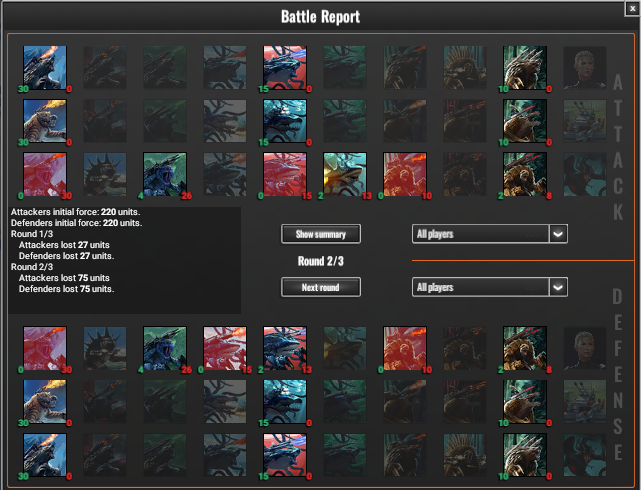Viewport: 641px width, 490px height.
Task: Click defense flamethrower wolf unit with 30 survivors
Action: pos(45,455)
